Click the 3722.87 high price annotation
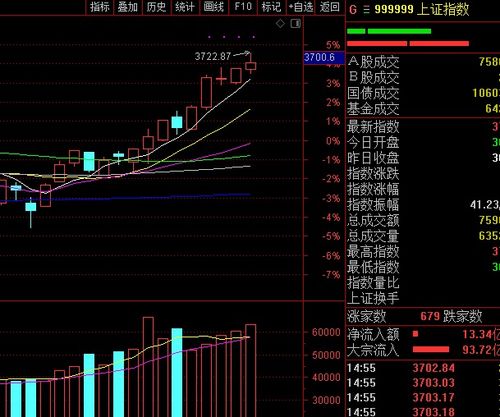Viewport: 500px width, 417px height. (x=213, y=56)
